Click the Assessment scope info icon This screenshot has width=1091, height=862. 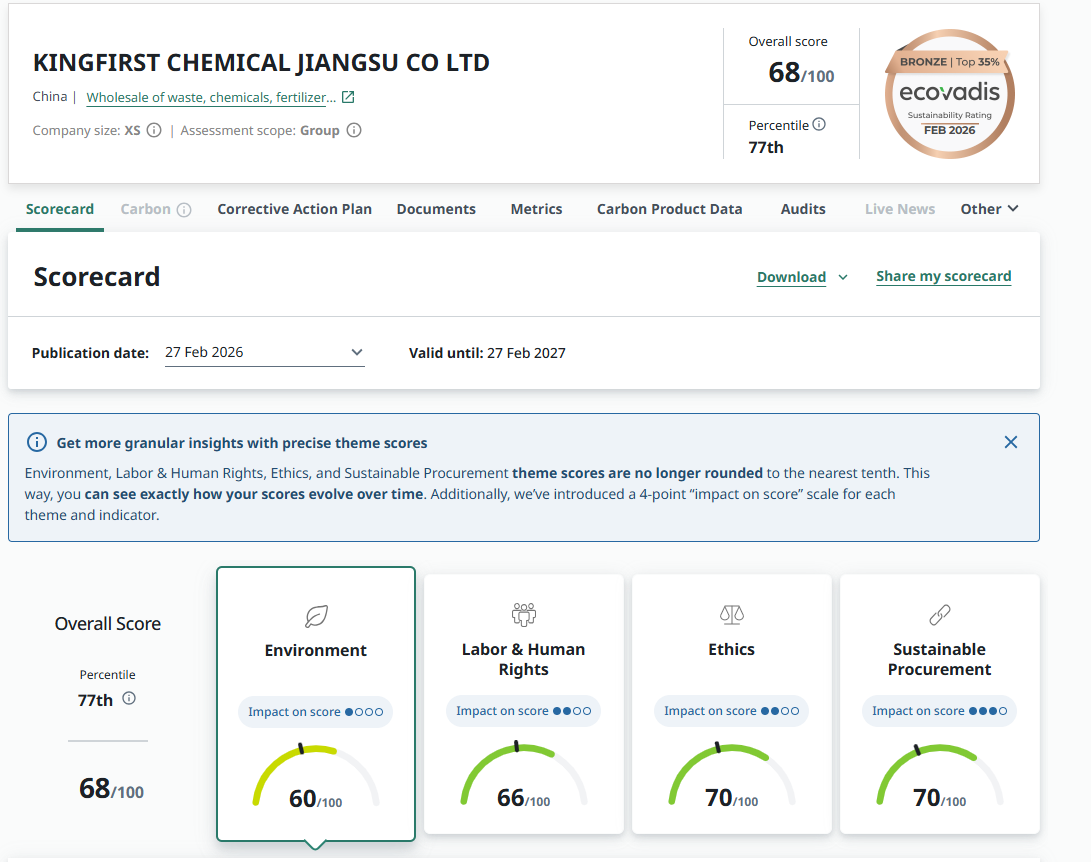[x=354, y=130]
